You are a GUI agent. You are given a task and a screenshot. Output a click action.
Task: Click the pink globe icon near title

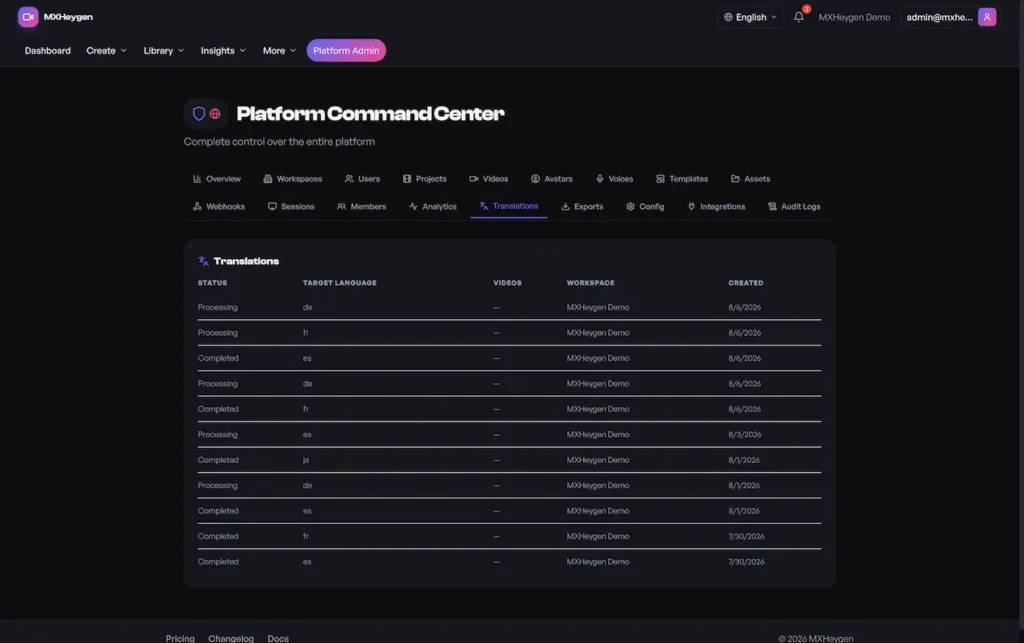(x=215, y=114)
